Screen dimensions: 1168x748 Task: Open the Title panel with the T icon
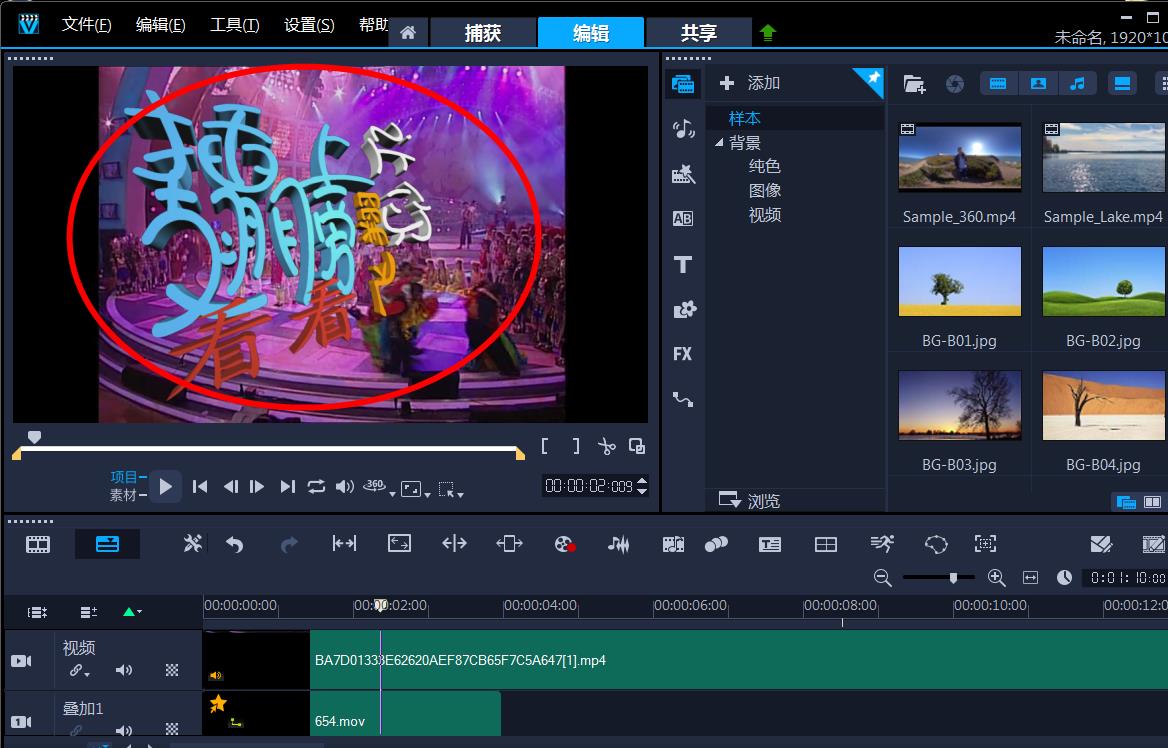point(682,264)
